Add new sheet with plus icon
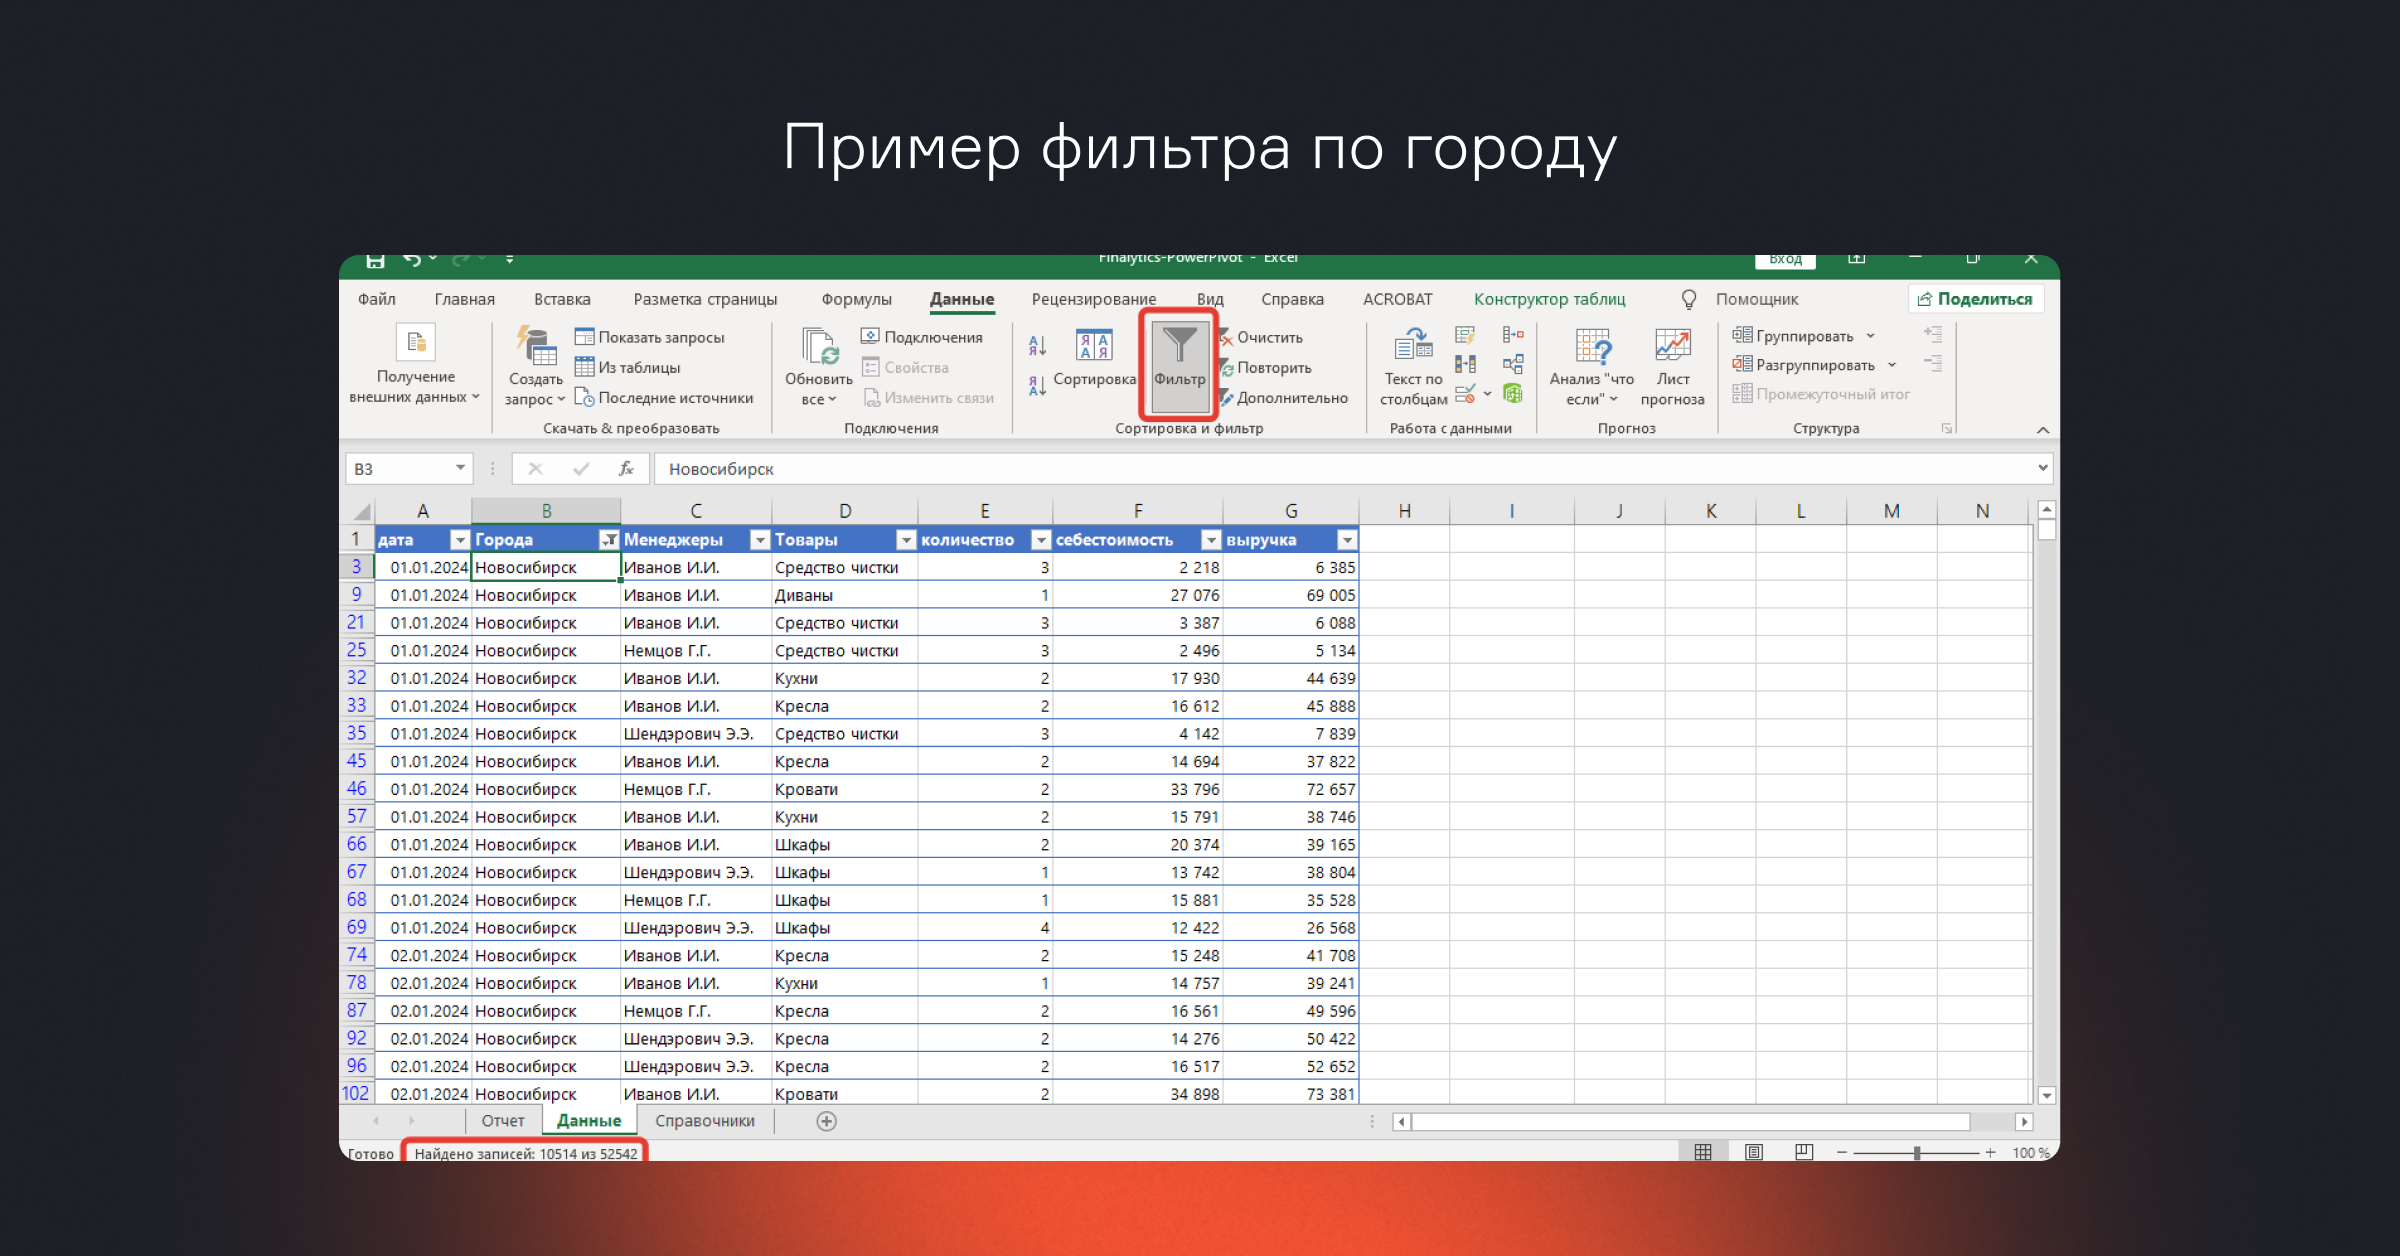Screen dimensions: 2400x1256 pos(826,1121)
